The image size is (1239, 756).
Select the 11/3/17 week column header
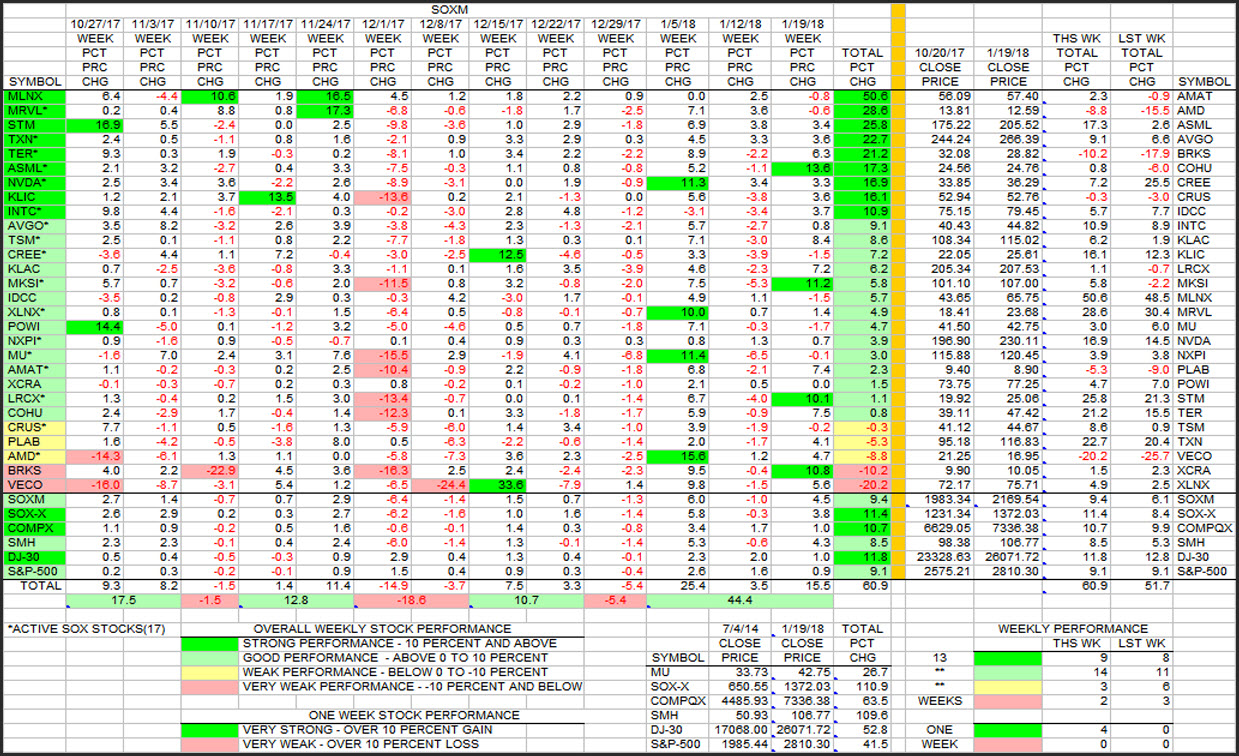pyautogui.click(x=153, y=23)
